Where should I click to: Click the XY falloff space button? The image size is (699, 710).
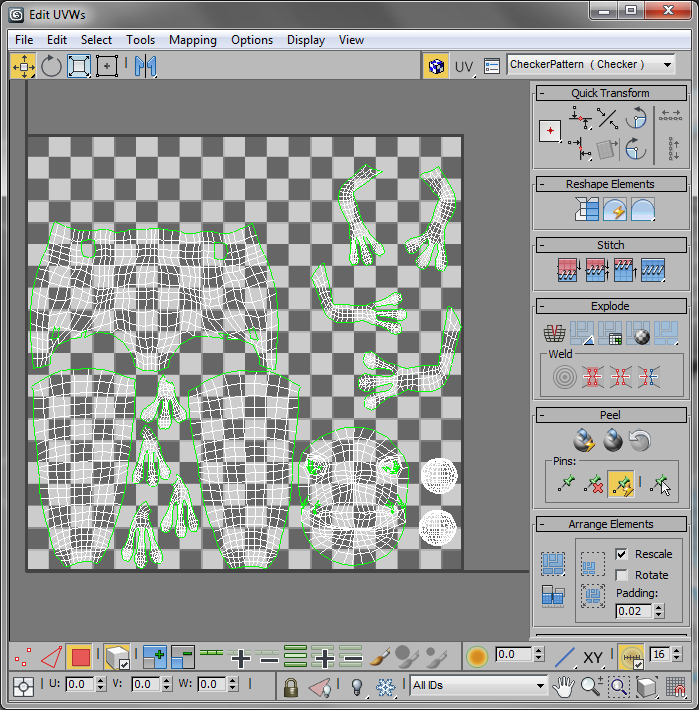pos(593,657)
